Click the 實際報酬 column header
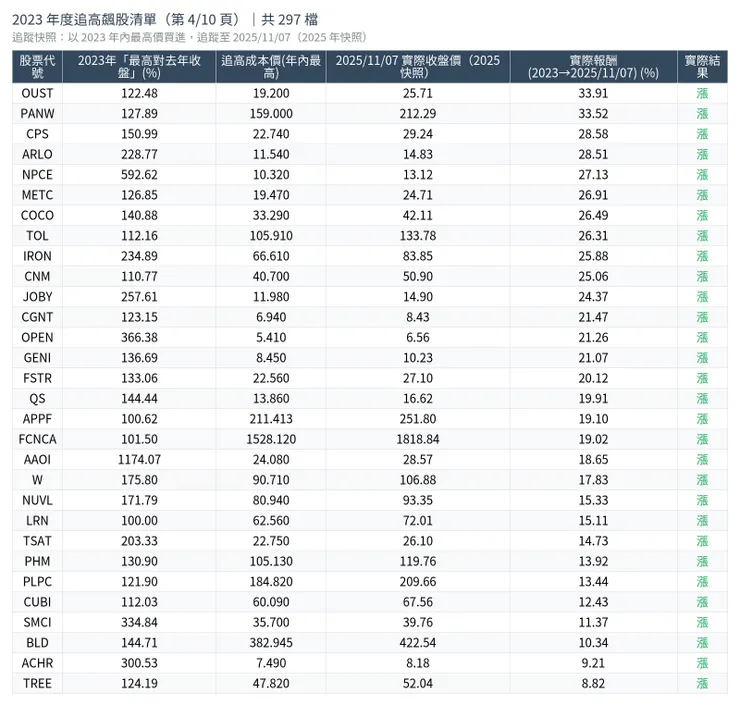Screen dimensions: 740x706 593,67
